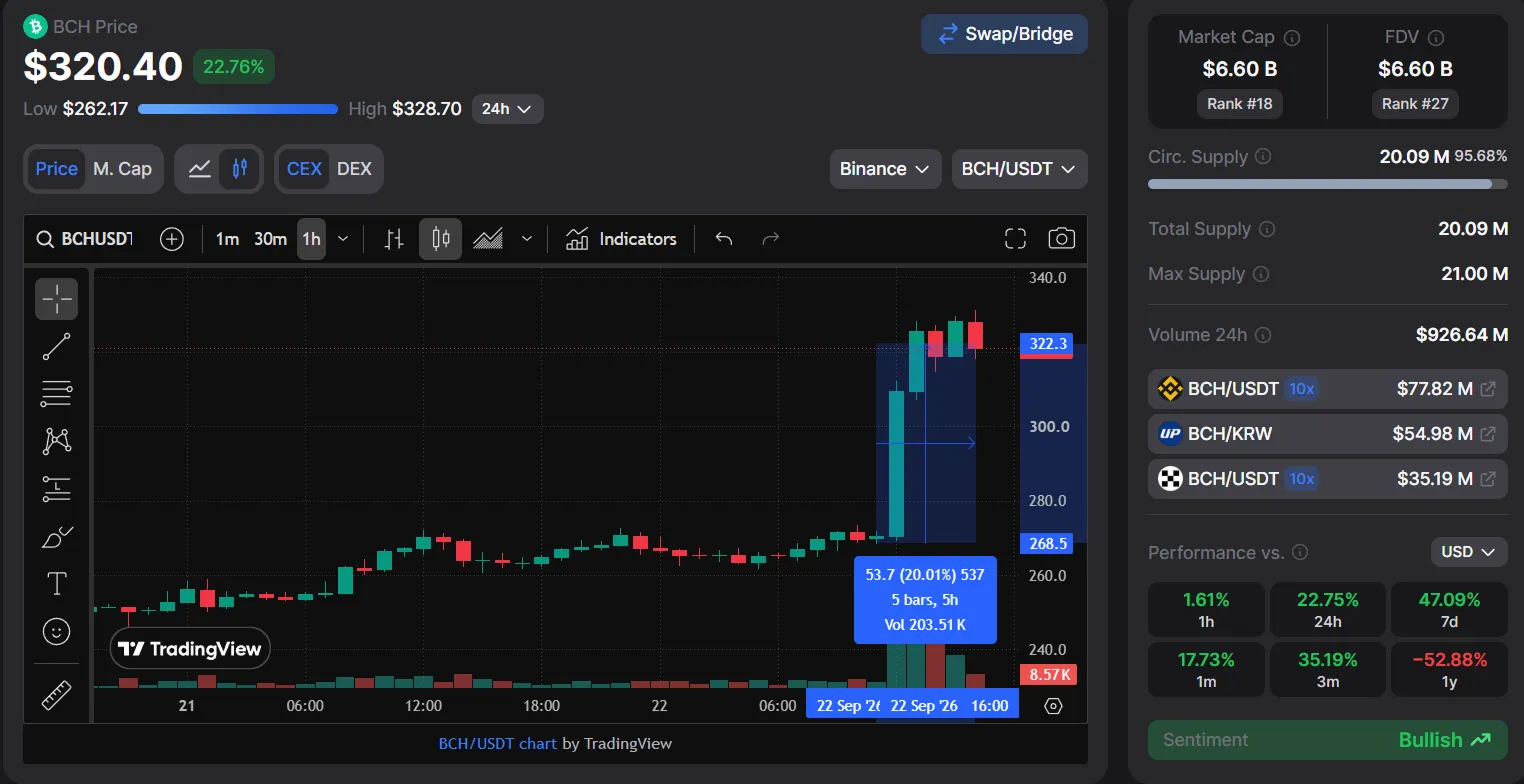Open the BCH/USDT pair dropdown
The height and width of the screenshot is (784, 1524).
[x=1019, y=169]
